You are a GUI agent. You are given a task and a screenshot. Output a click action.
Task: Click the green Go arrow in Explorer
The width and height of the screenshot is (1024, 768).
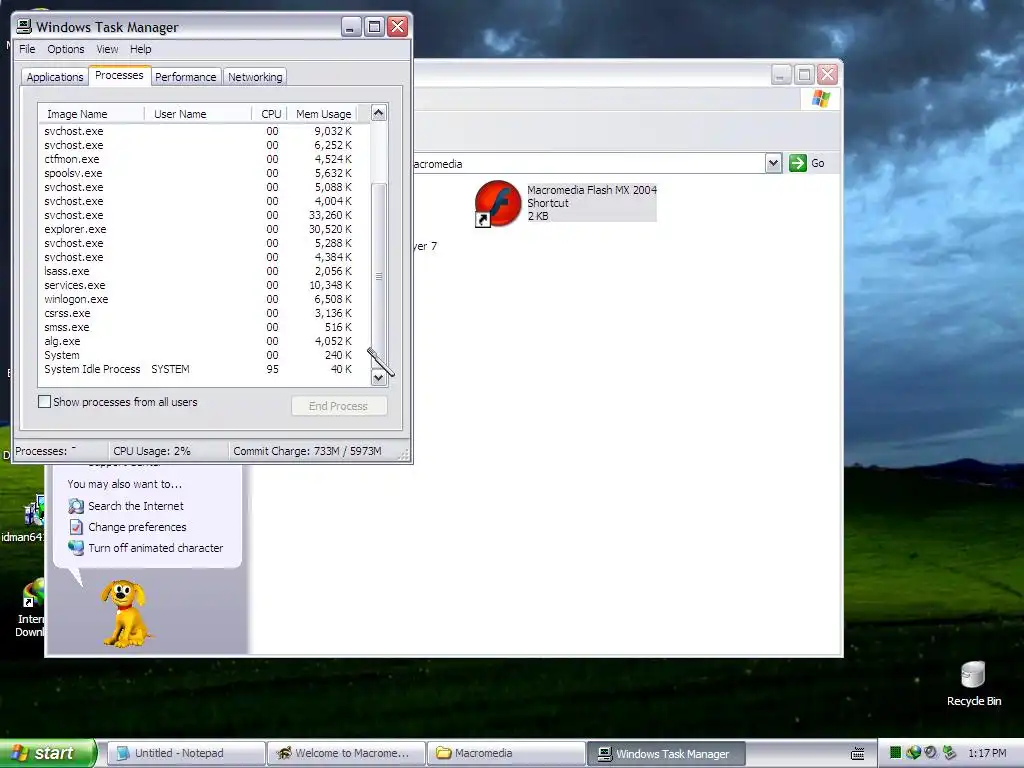[x=797, y=163]
